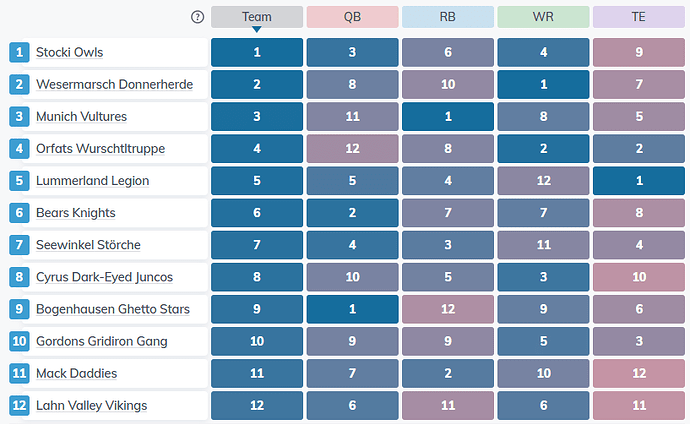The width and height of the screenshot is (690, 424).
Task: Sort by the Team column header
Action: tap(257, 17)
